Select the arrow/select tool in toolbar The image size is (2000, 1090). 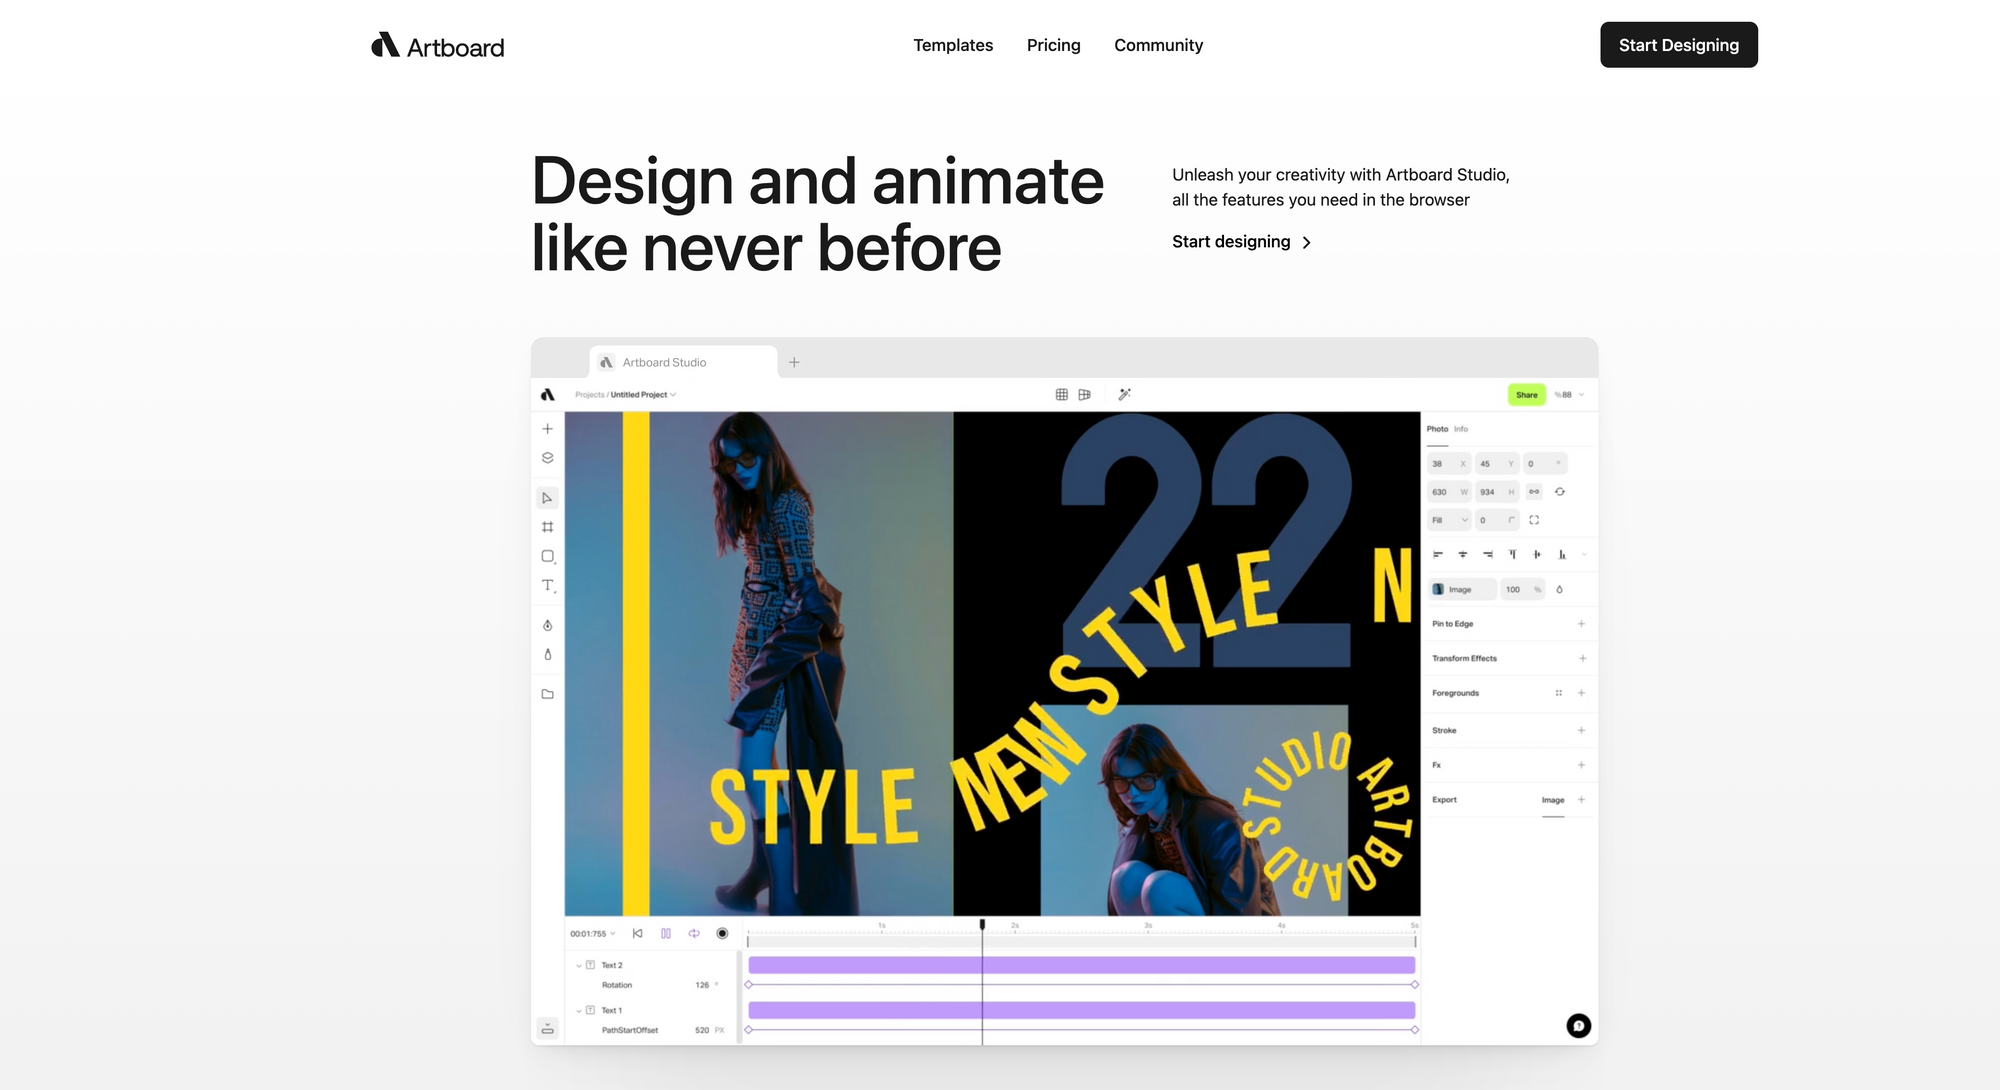pyautogui.click(x=548, y=497)
